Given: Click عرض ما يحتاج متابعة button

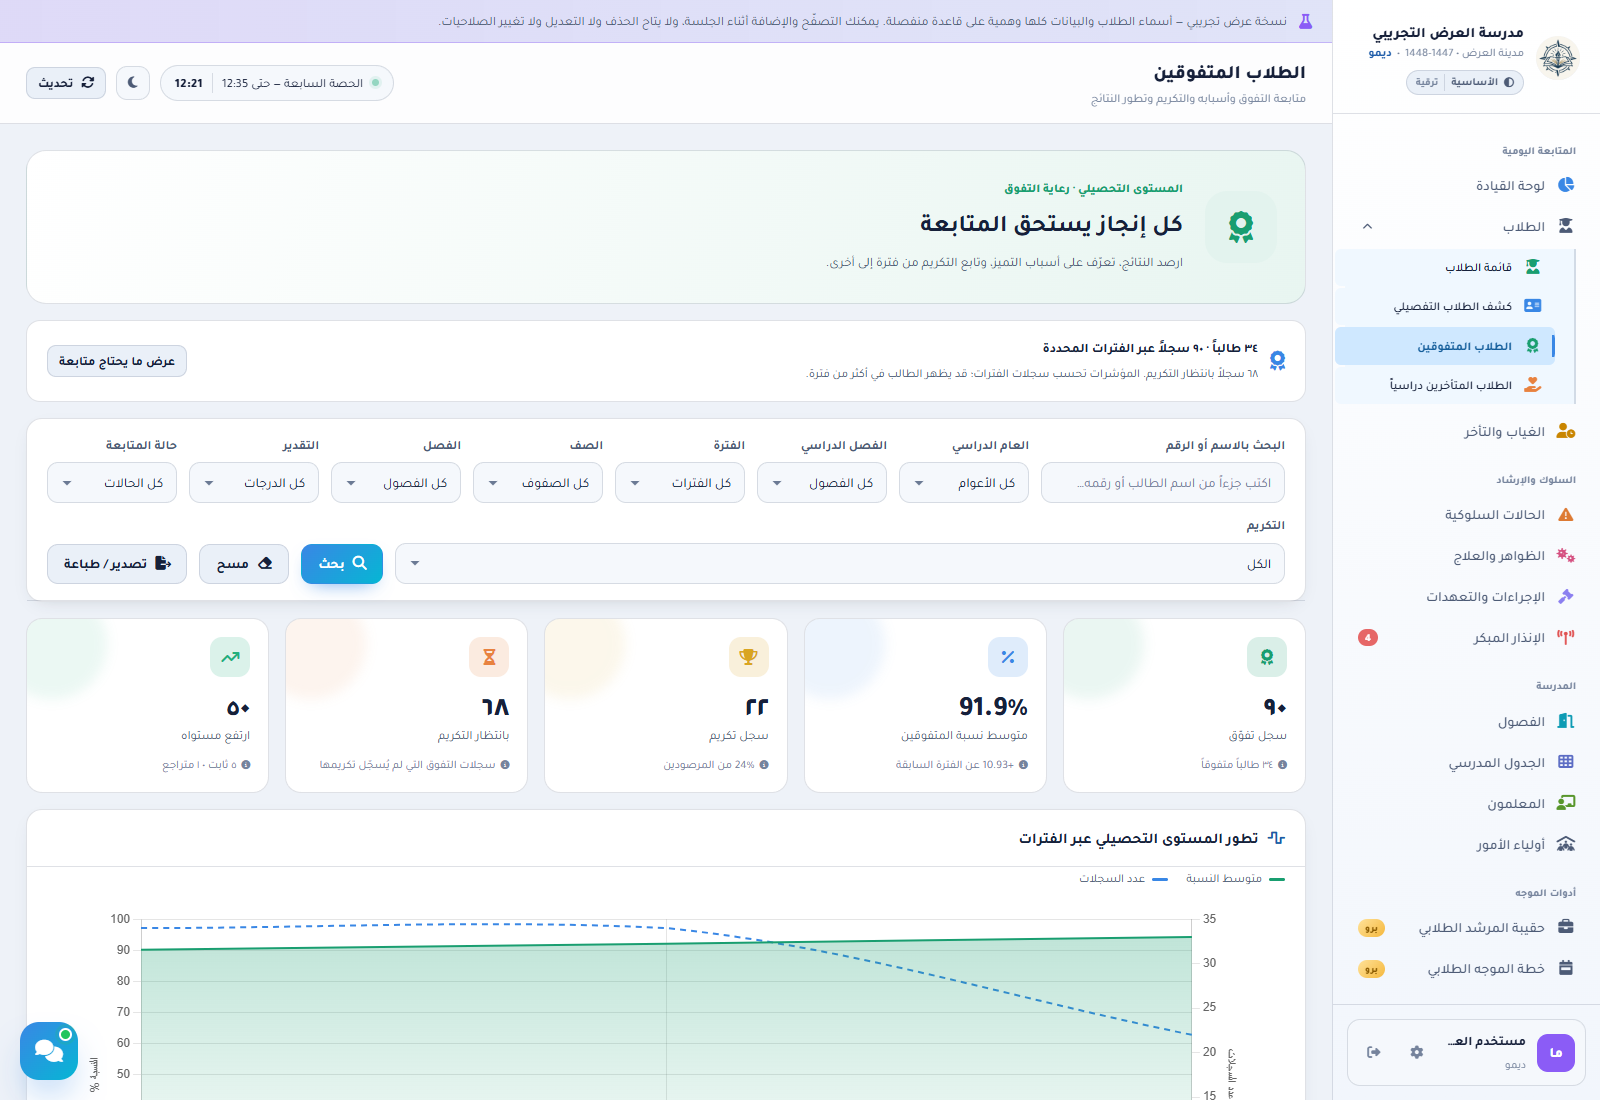Looking at the screenshot, I should 117,361.
